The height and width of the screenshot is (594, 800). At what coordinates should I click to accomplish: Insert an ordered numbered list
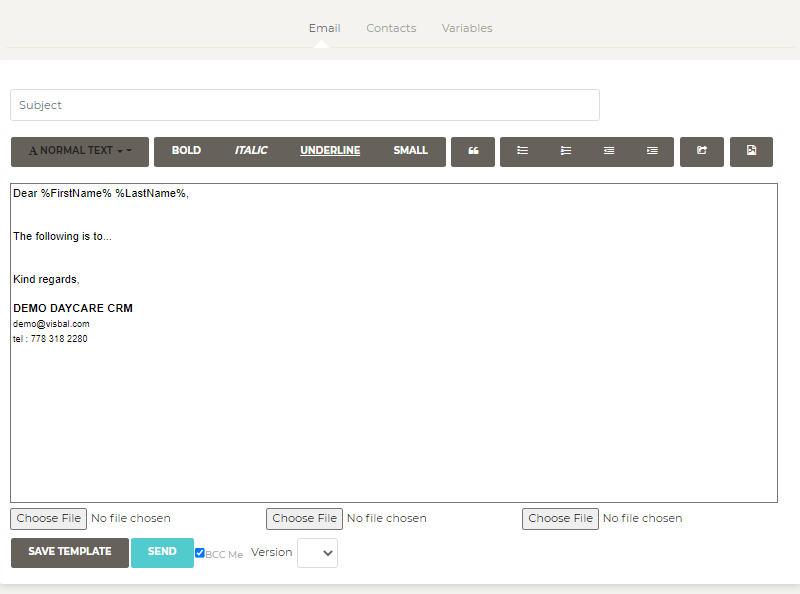[x=565, y=152]
